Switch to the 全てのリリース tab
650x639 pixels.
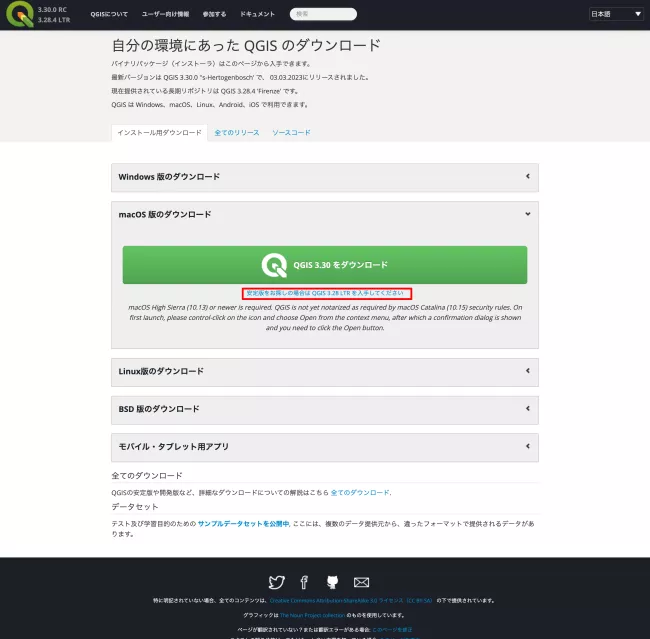237,133
